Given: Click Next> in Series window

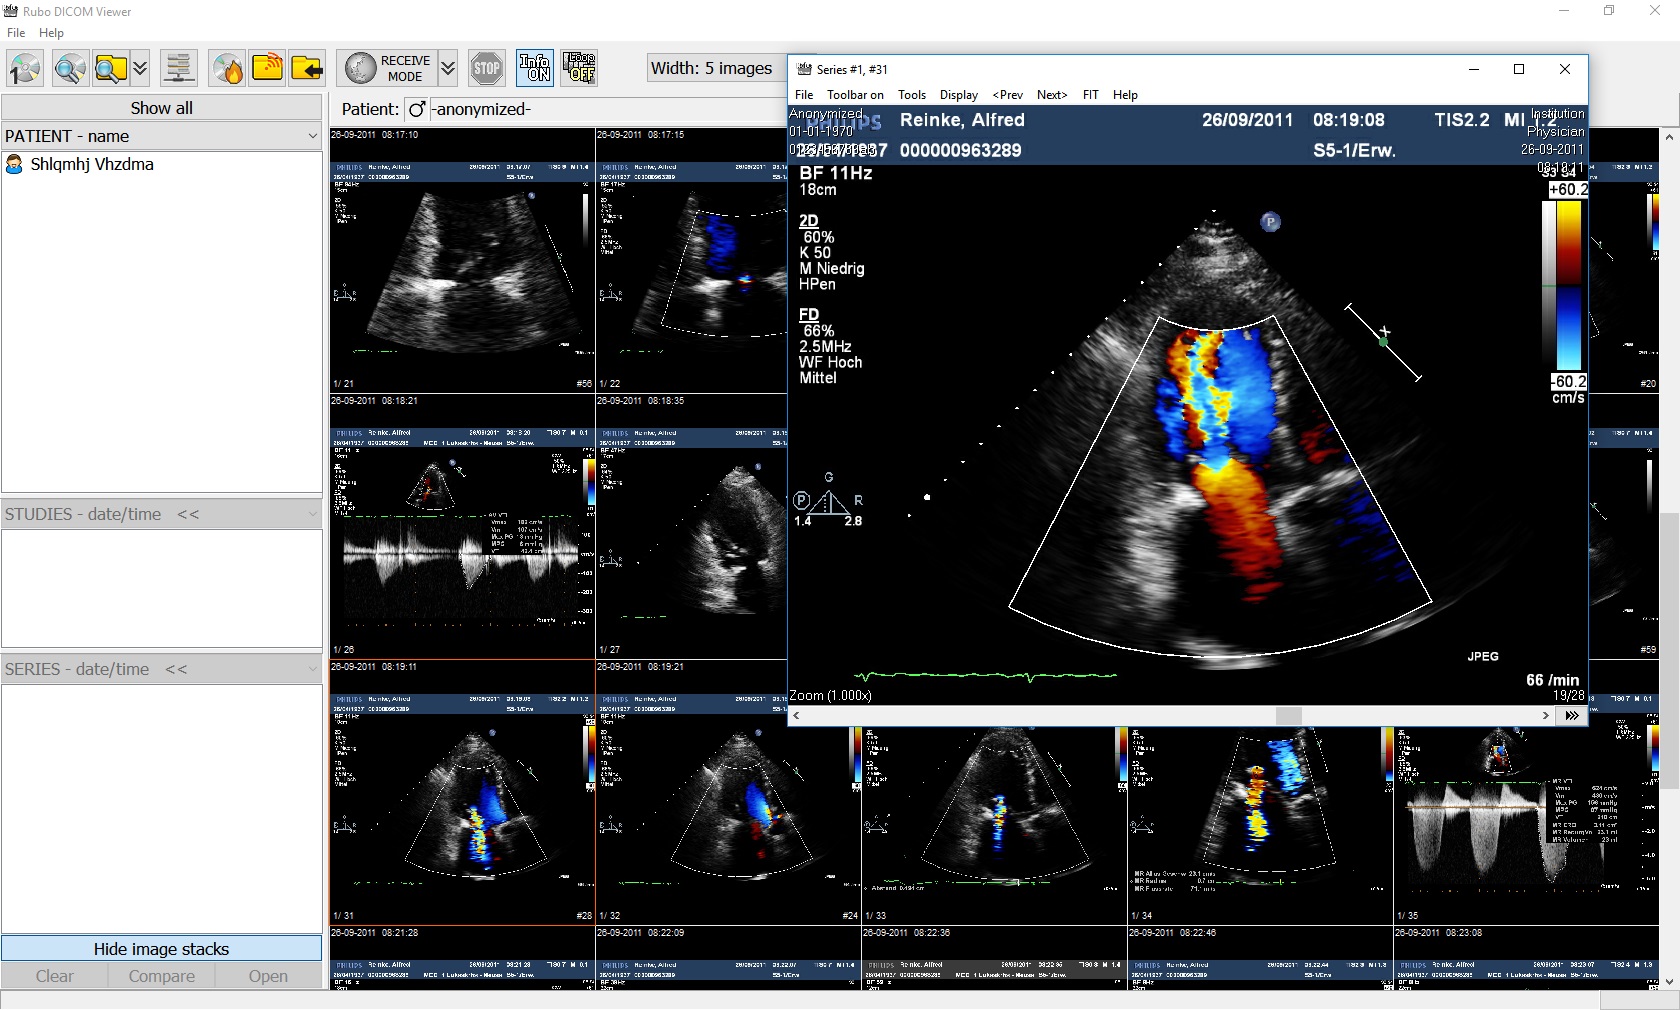Looking at the screenshot, I should click(x=1052, y=95).
